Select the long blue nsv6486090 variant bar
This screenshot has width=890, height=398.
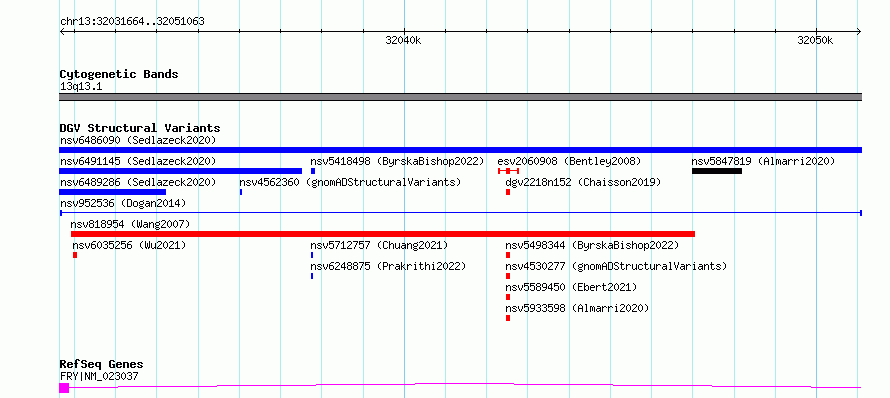460,150
